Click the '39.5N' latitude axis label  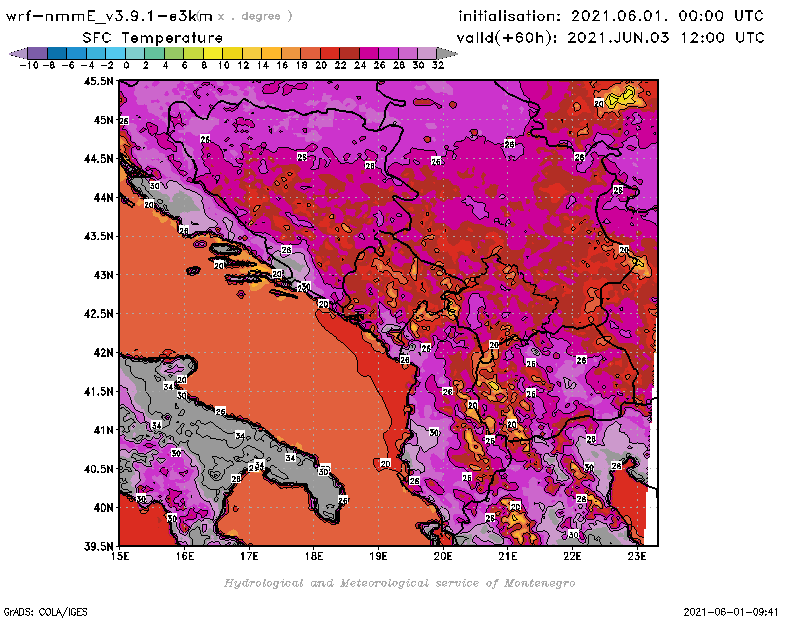click(x=98, y=546)
